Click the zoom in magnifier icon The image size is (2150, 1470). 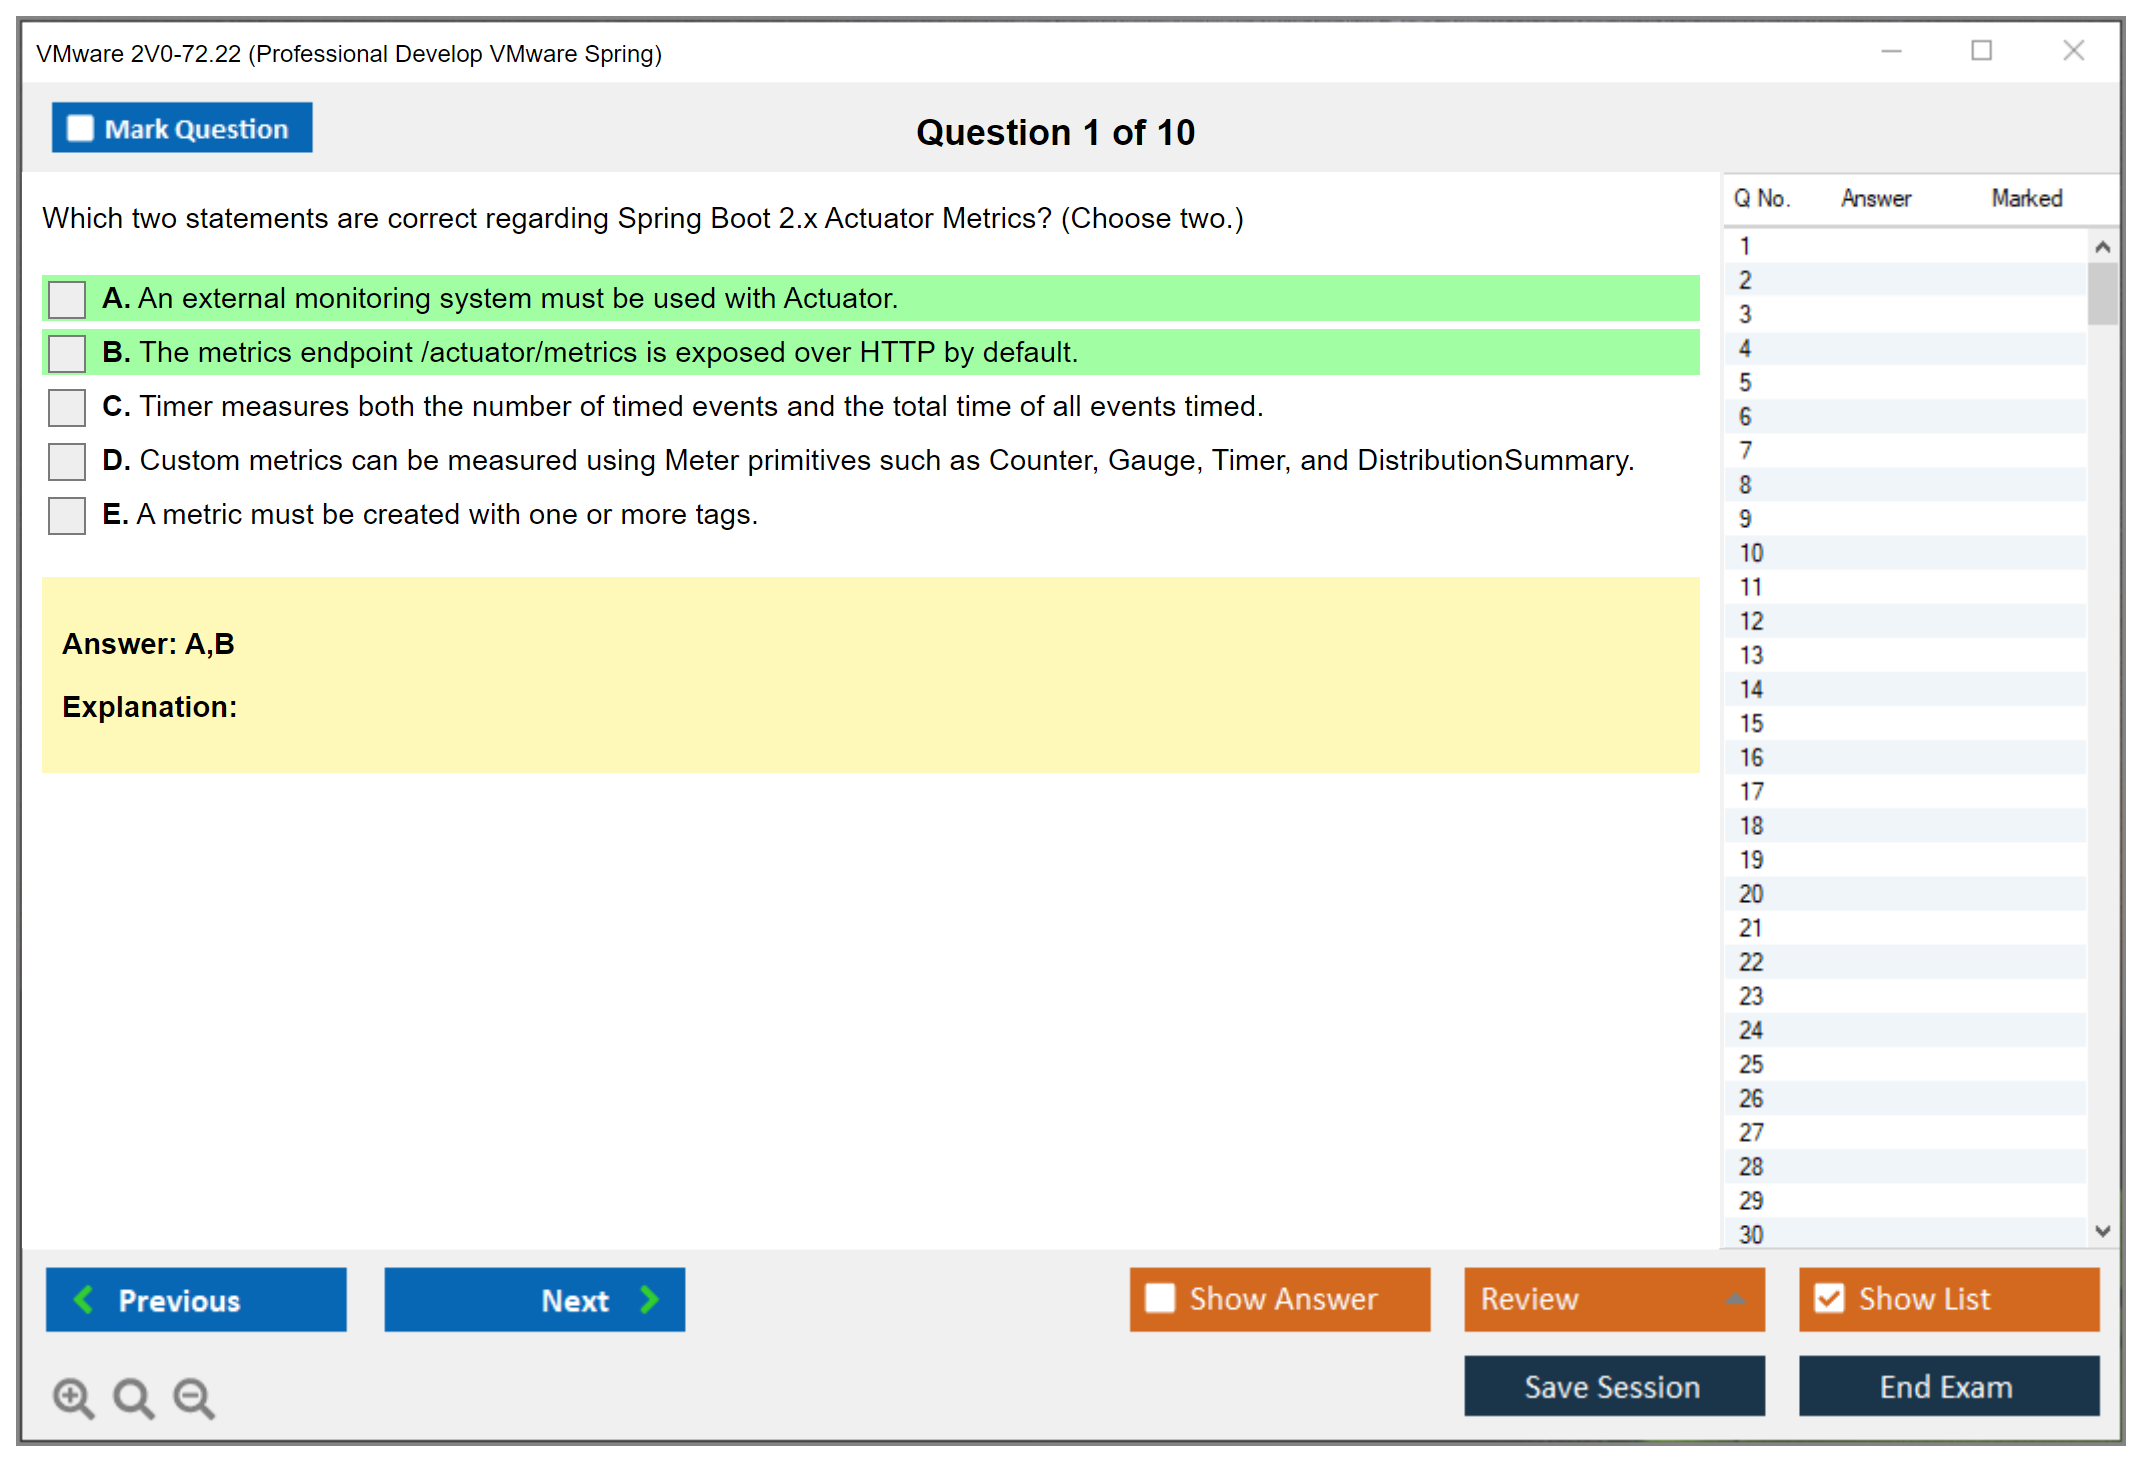click(x=73, y=1397)
